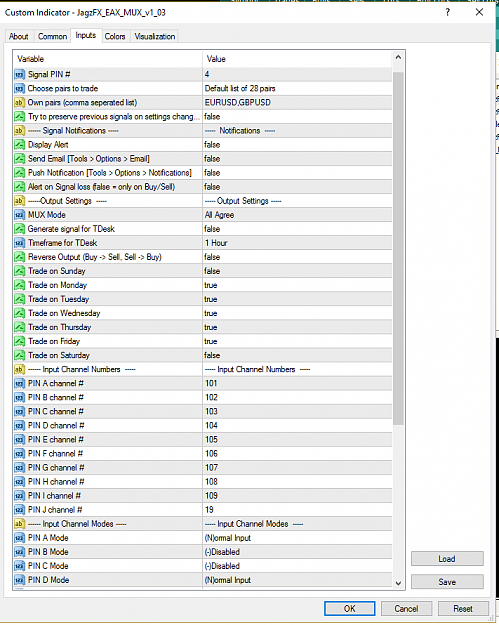The width and height of the screenshot is (499, 625).
Task: Click the icon beside PIN J channel #
Action: coord(20,510)
